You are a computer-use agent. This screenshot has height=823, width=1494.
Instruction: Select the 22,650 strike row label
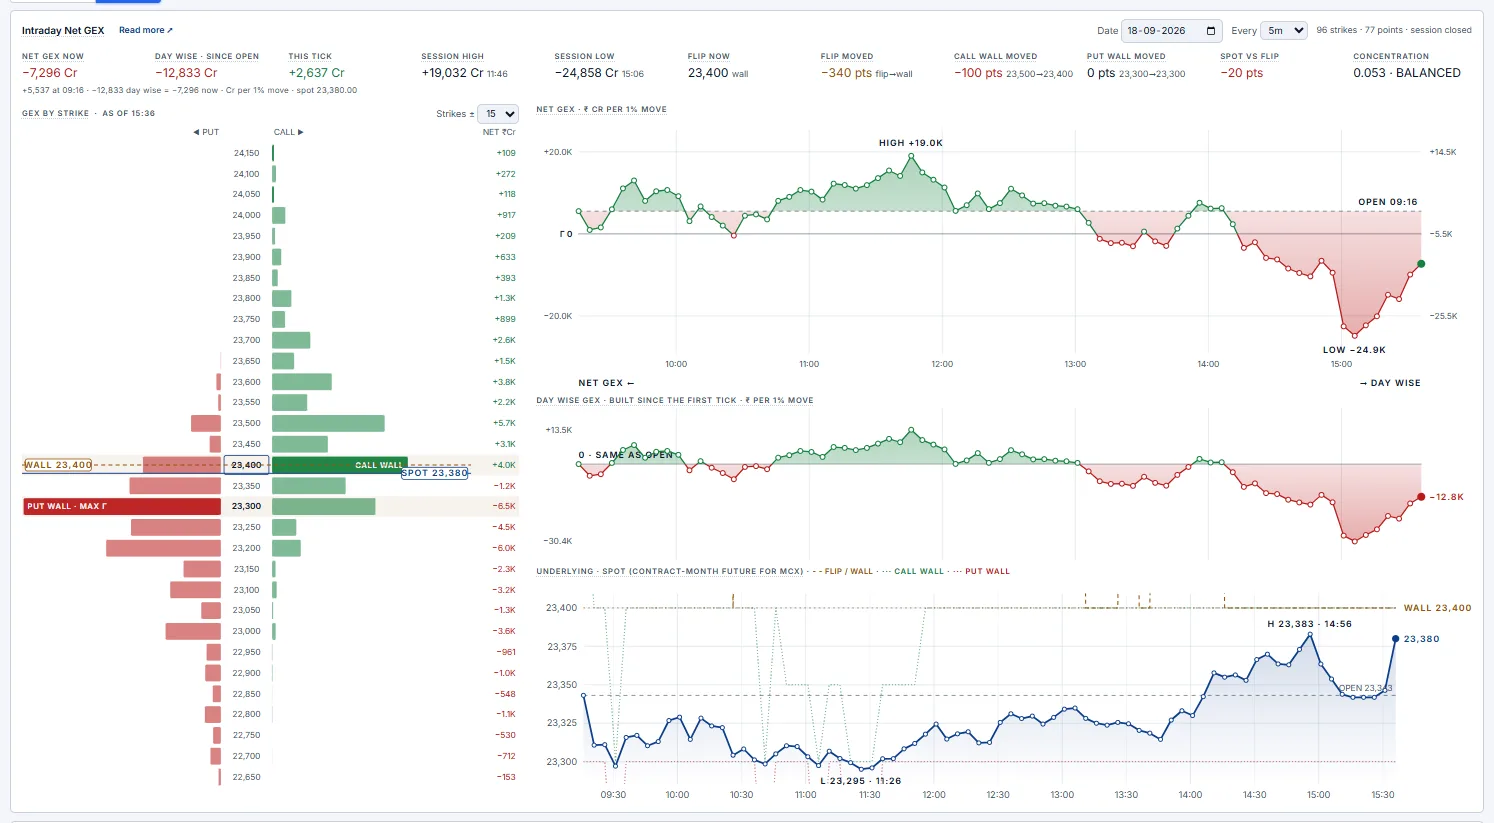246,777
